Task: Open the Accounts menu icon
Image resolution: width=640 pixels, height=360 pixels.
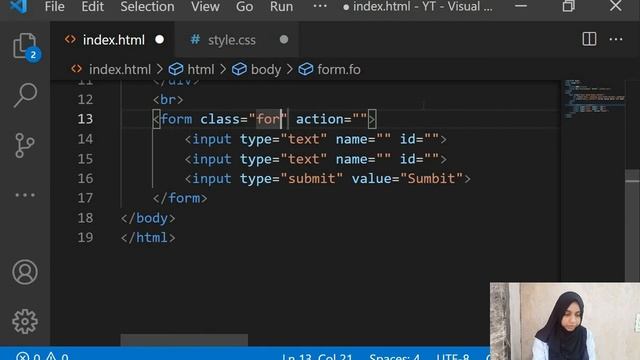Action: tap(25, 272)
